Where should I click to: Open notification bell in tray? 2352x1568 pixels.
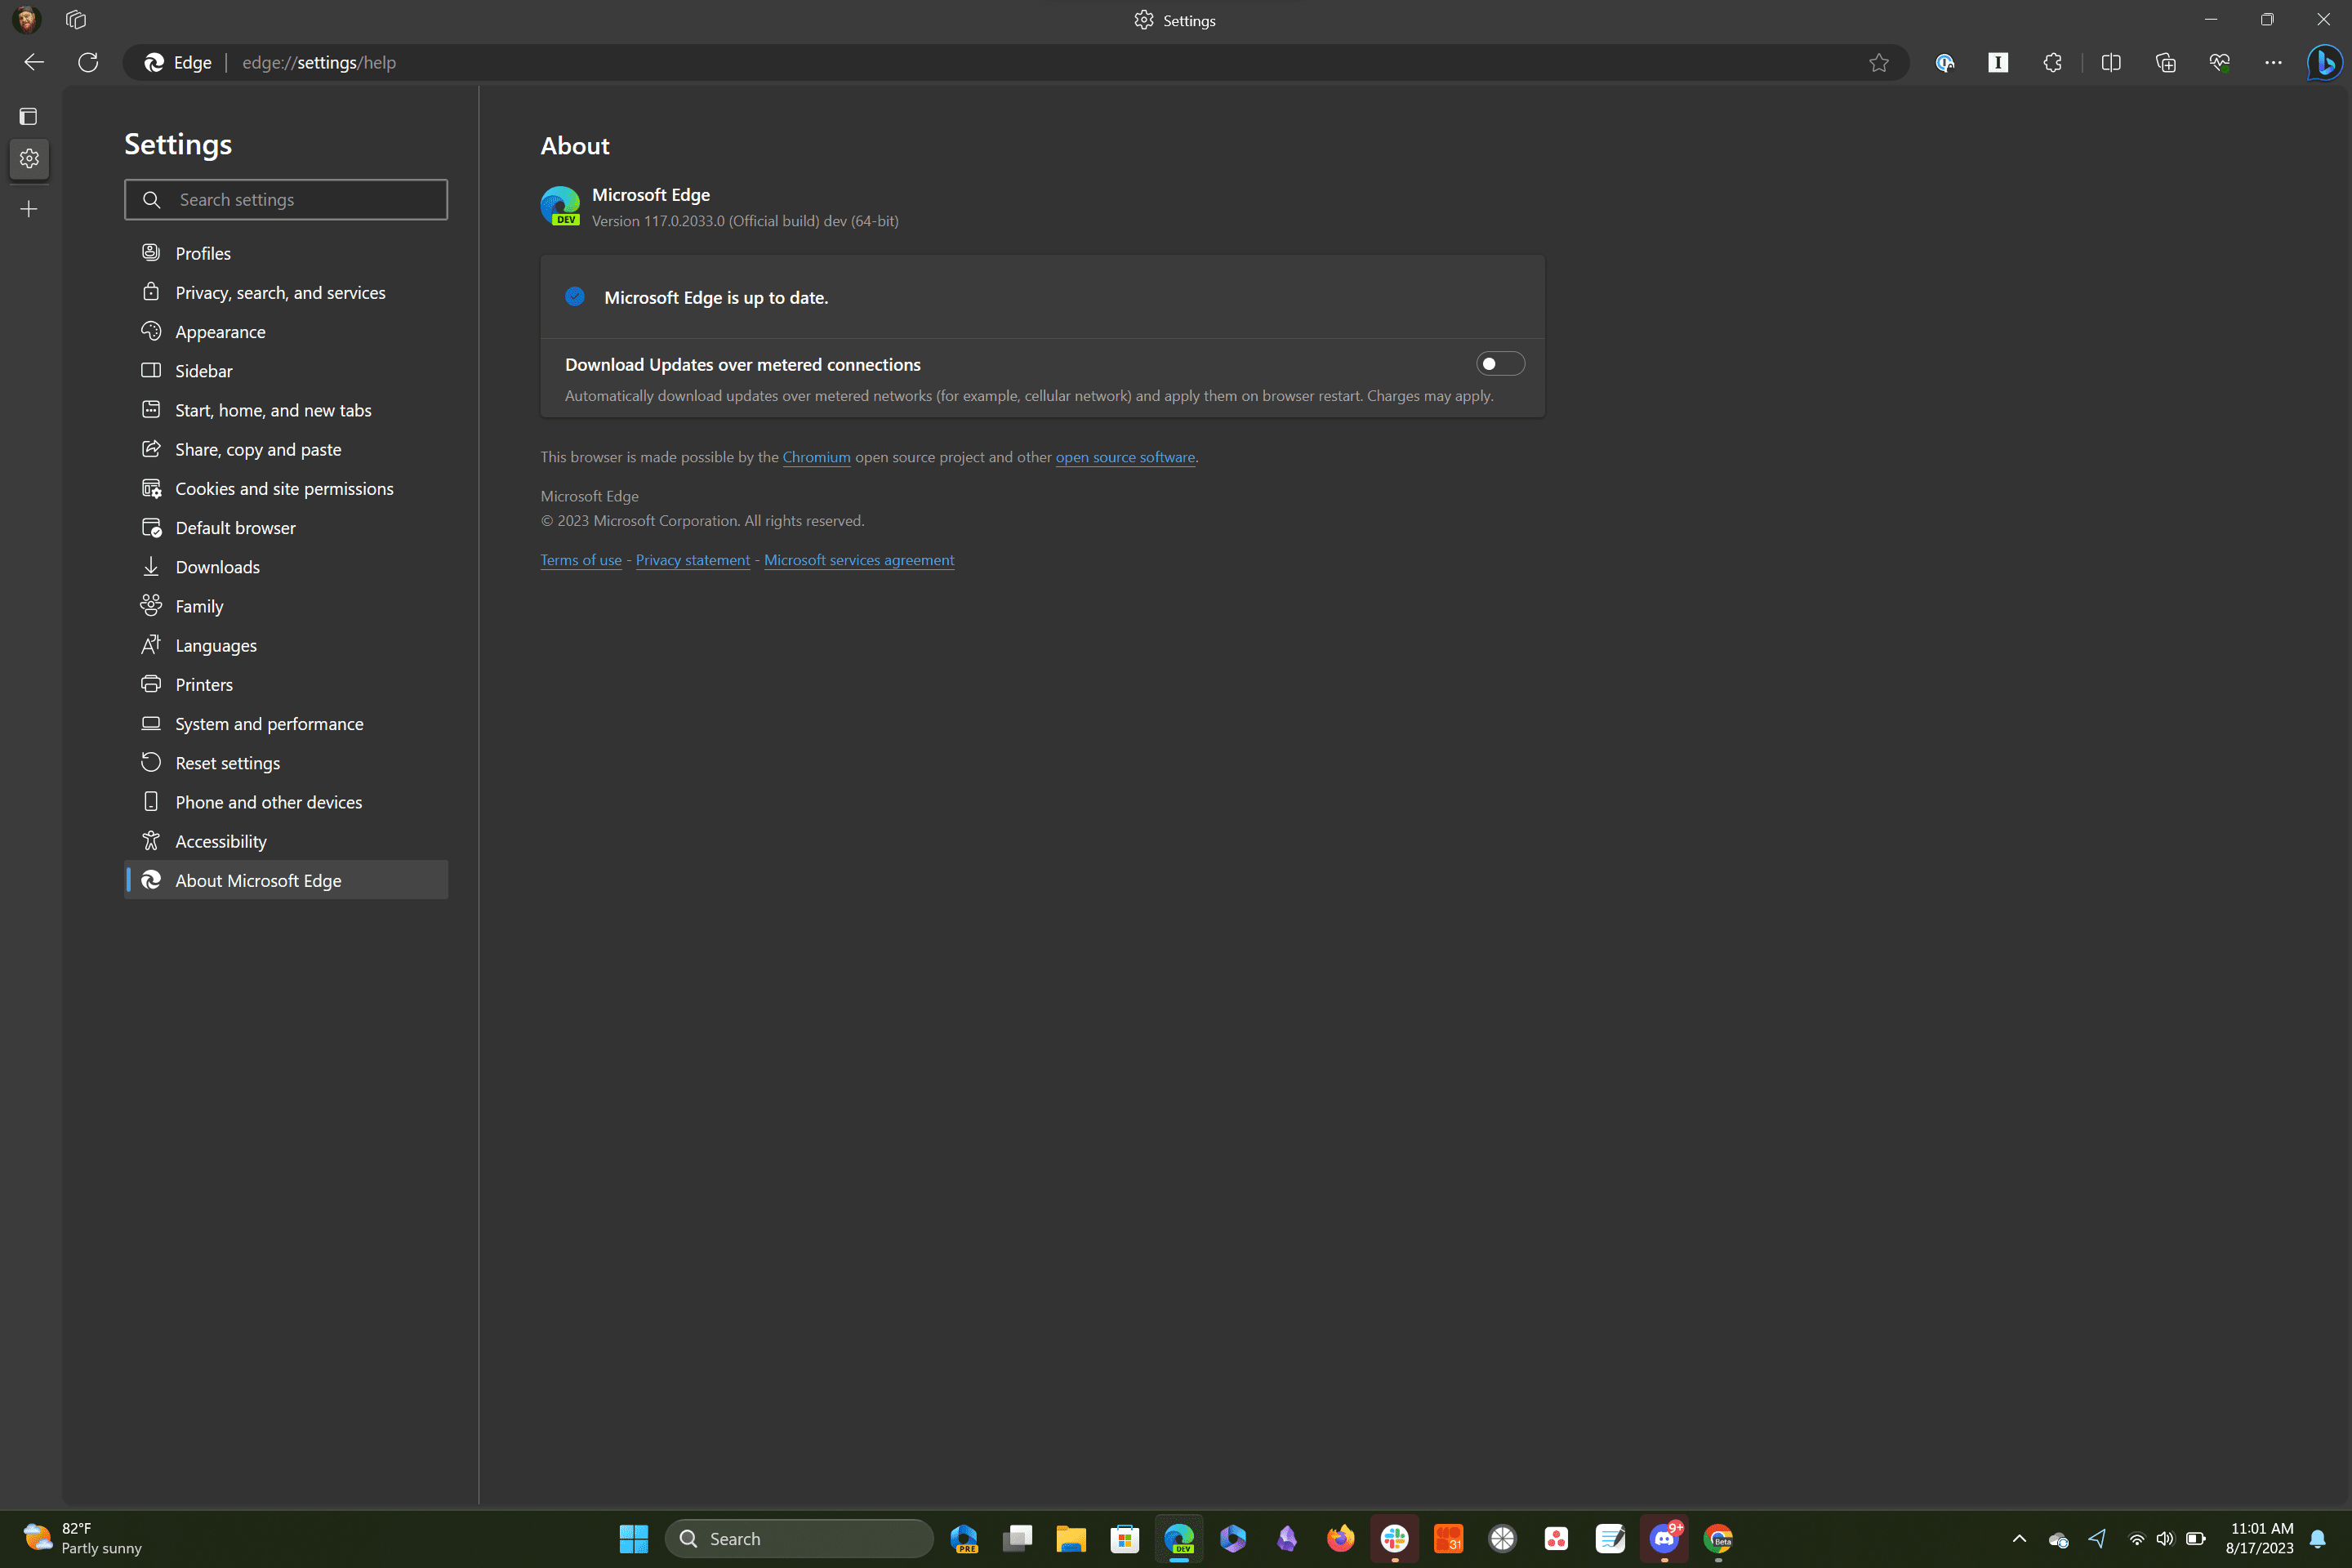(x=2317, y=1538)
